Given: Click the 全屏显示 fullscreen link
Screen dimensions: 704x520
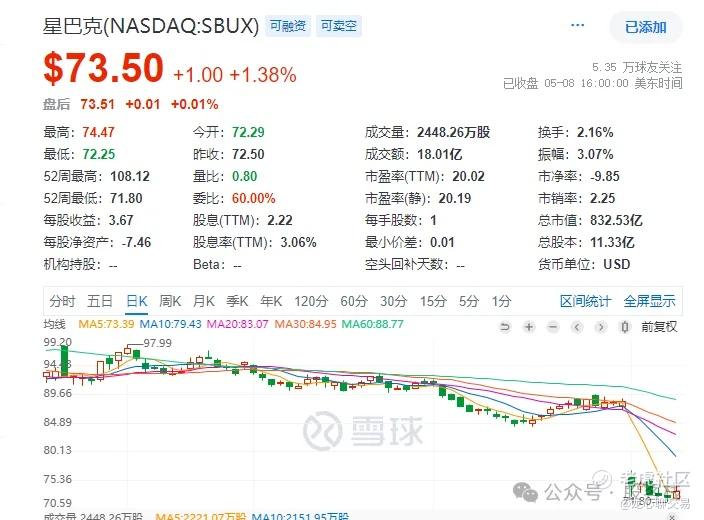Looking at the screenshot, I should coord(649,301).
